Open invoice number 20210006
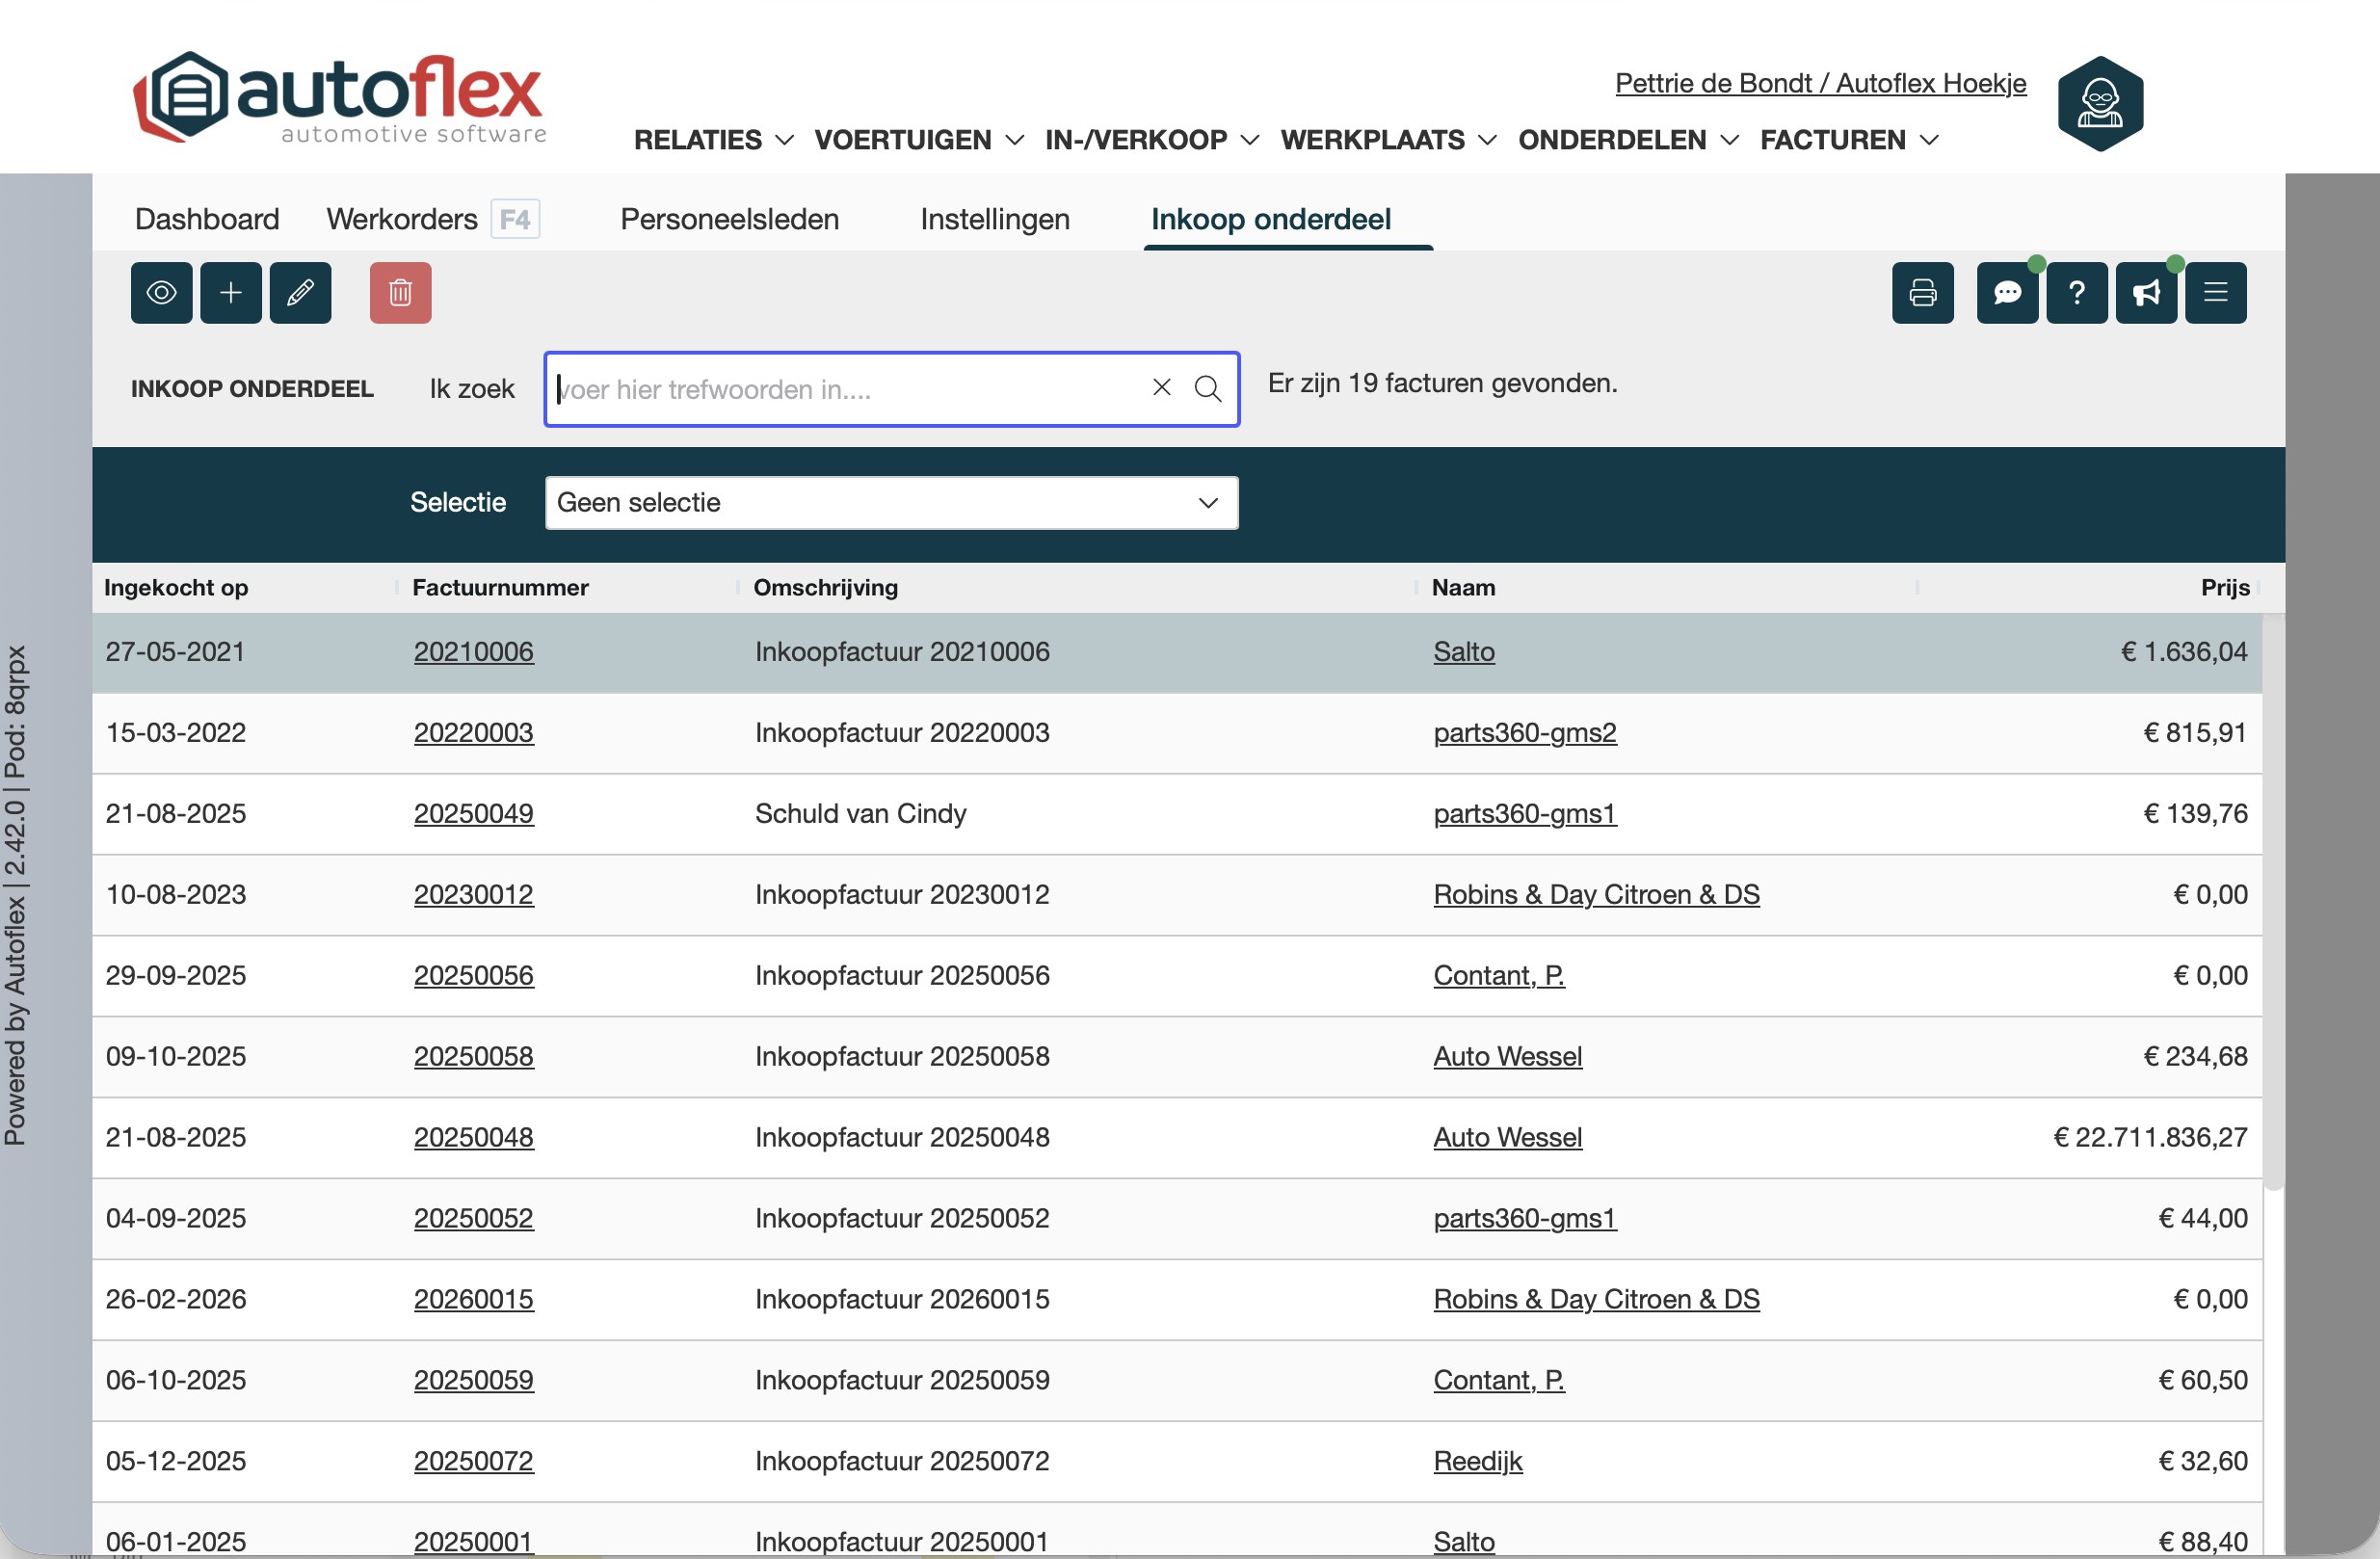This screenshot has height=1559, width=2380. pyautogui.click(x=474, y=652)
